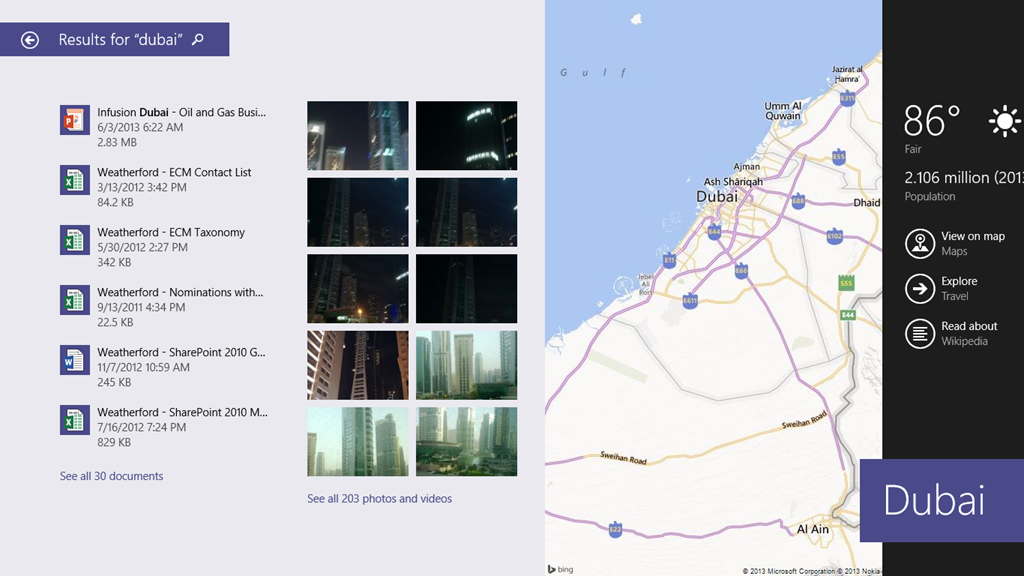Screen dimensions: 1024x576
Task: Open bottom-right marina buildings photo
Action: (x=466, y=441)
